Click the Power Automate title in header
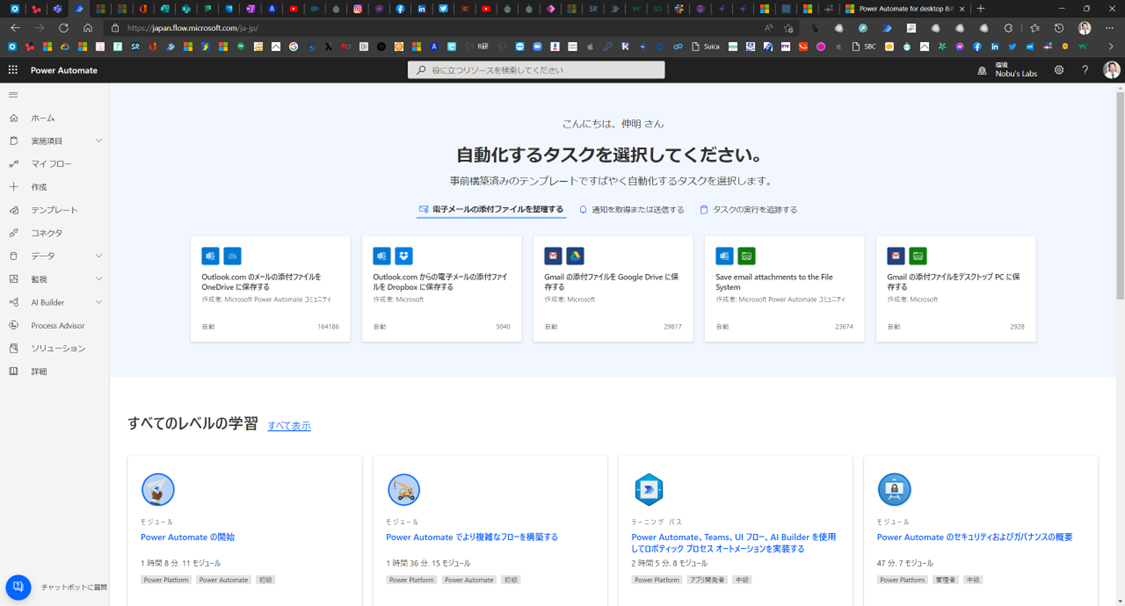1125x606 pixels. [64, 70]
